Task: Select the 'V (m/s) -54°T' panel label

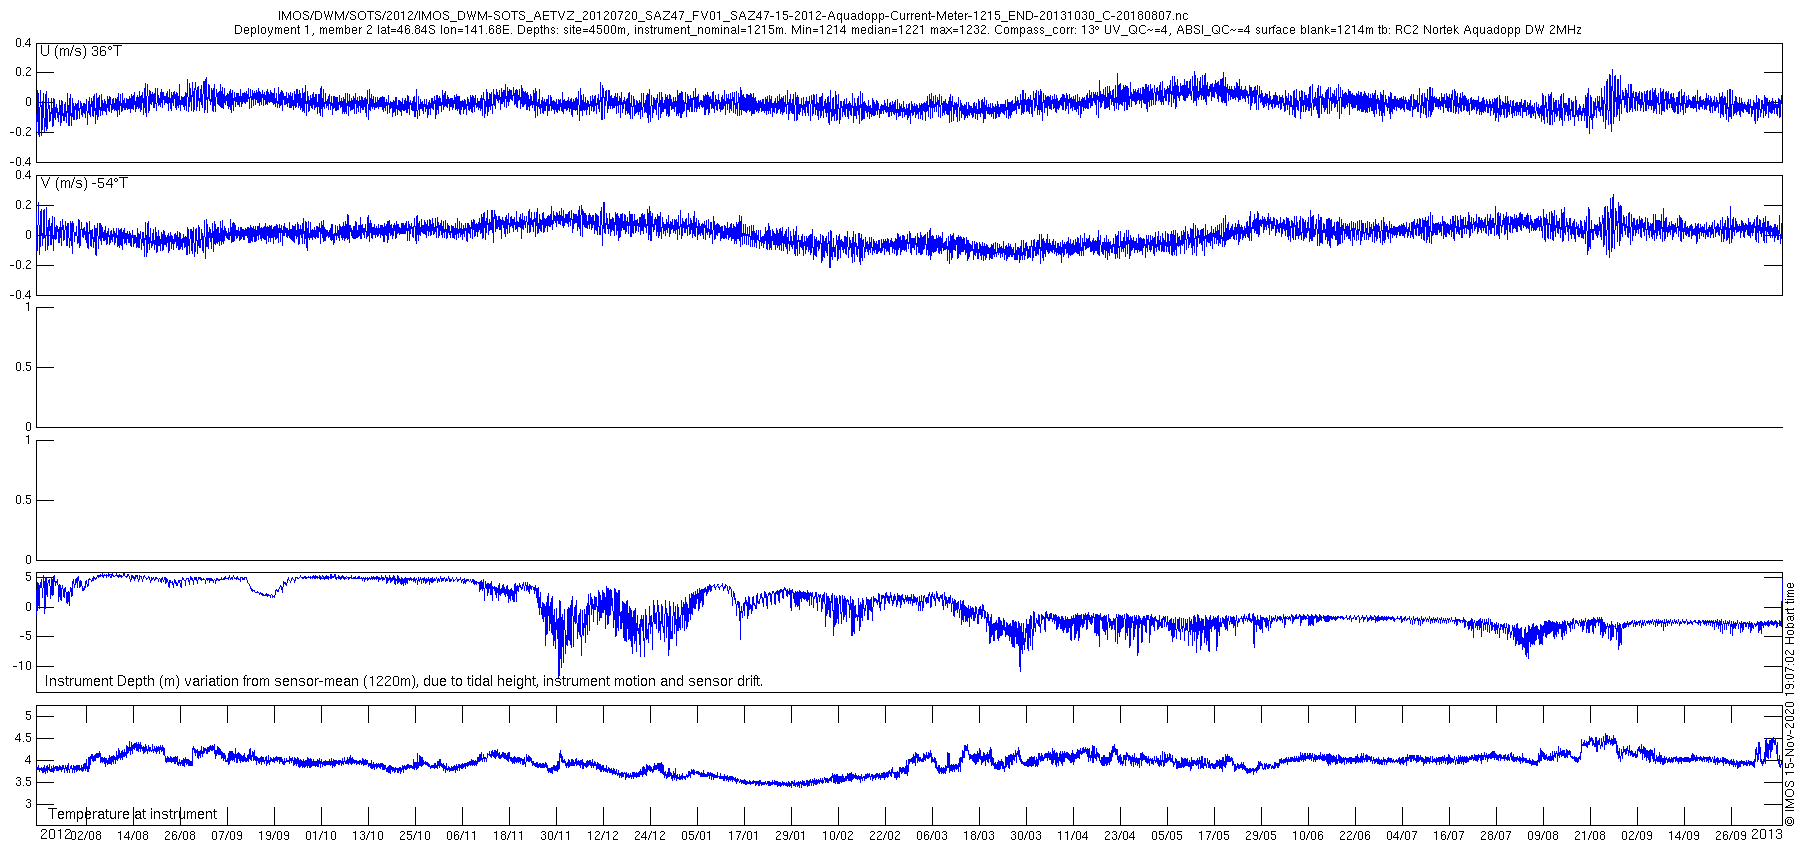Action: coord(84,183)
